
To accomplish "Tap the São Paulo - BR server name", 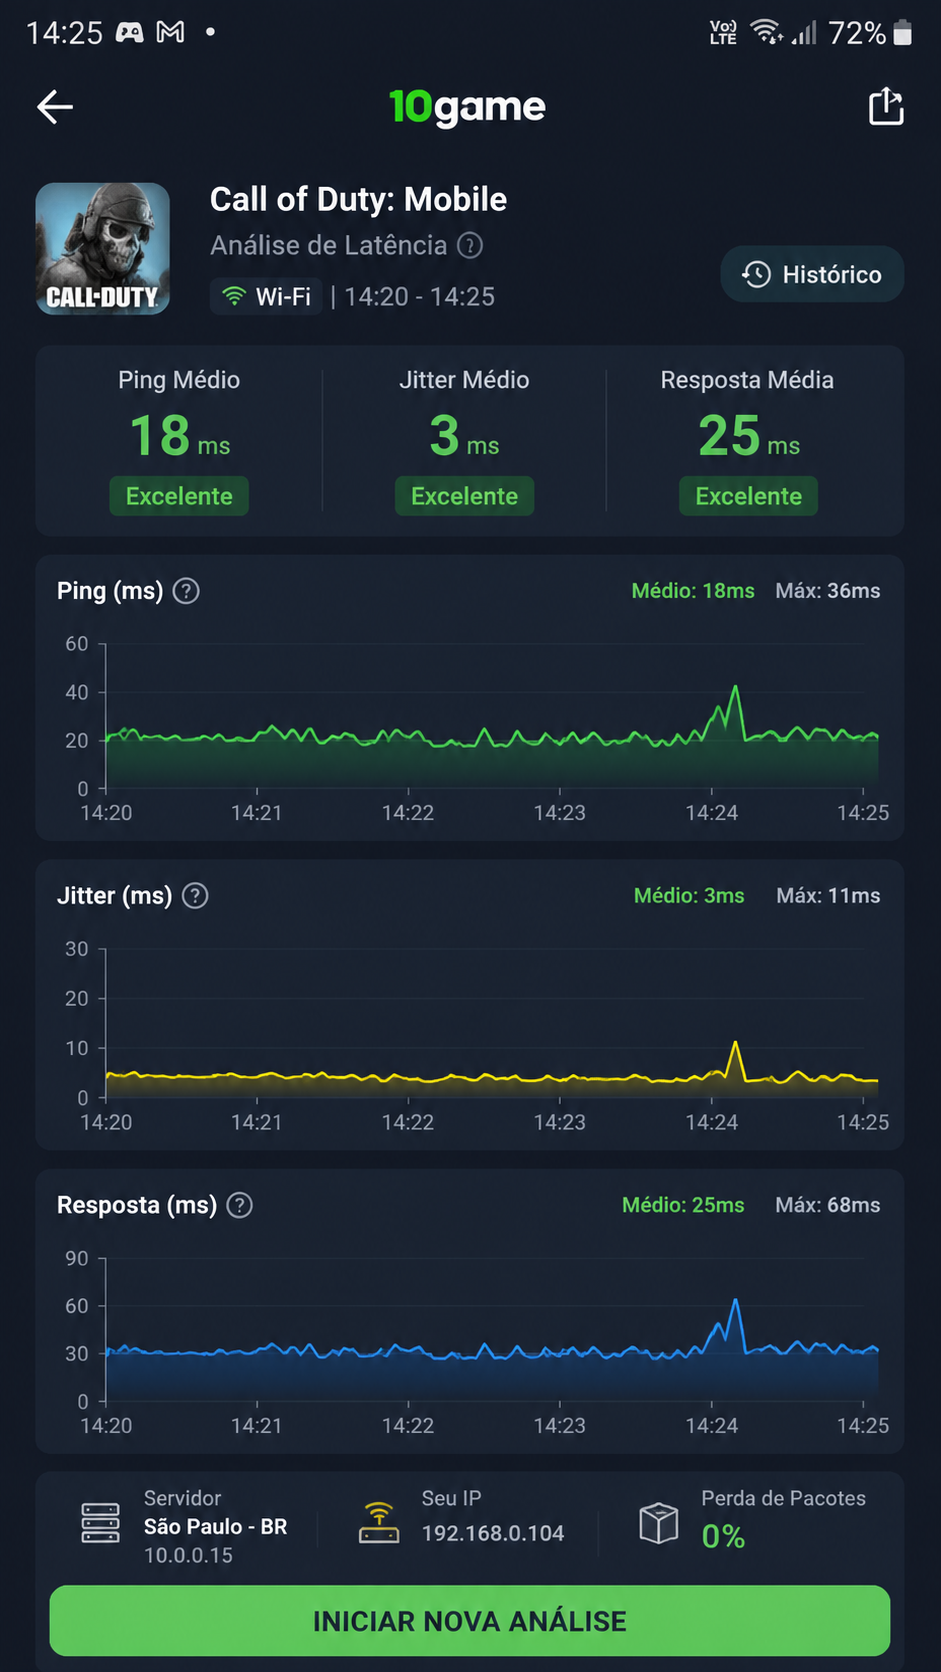I will [x=215, y=1527].
